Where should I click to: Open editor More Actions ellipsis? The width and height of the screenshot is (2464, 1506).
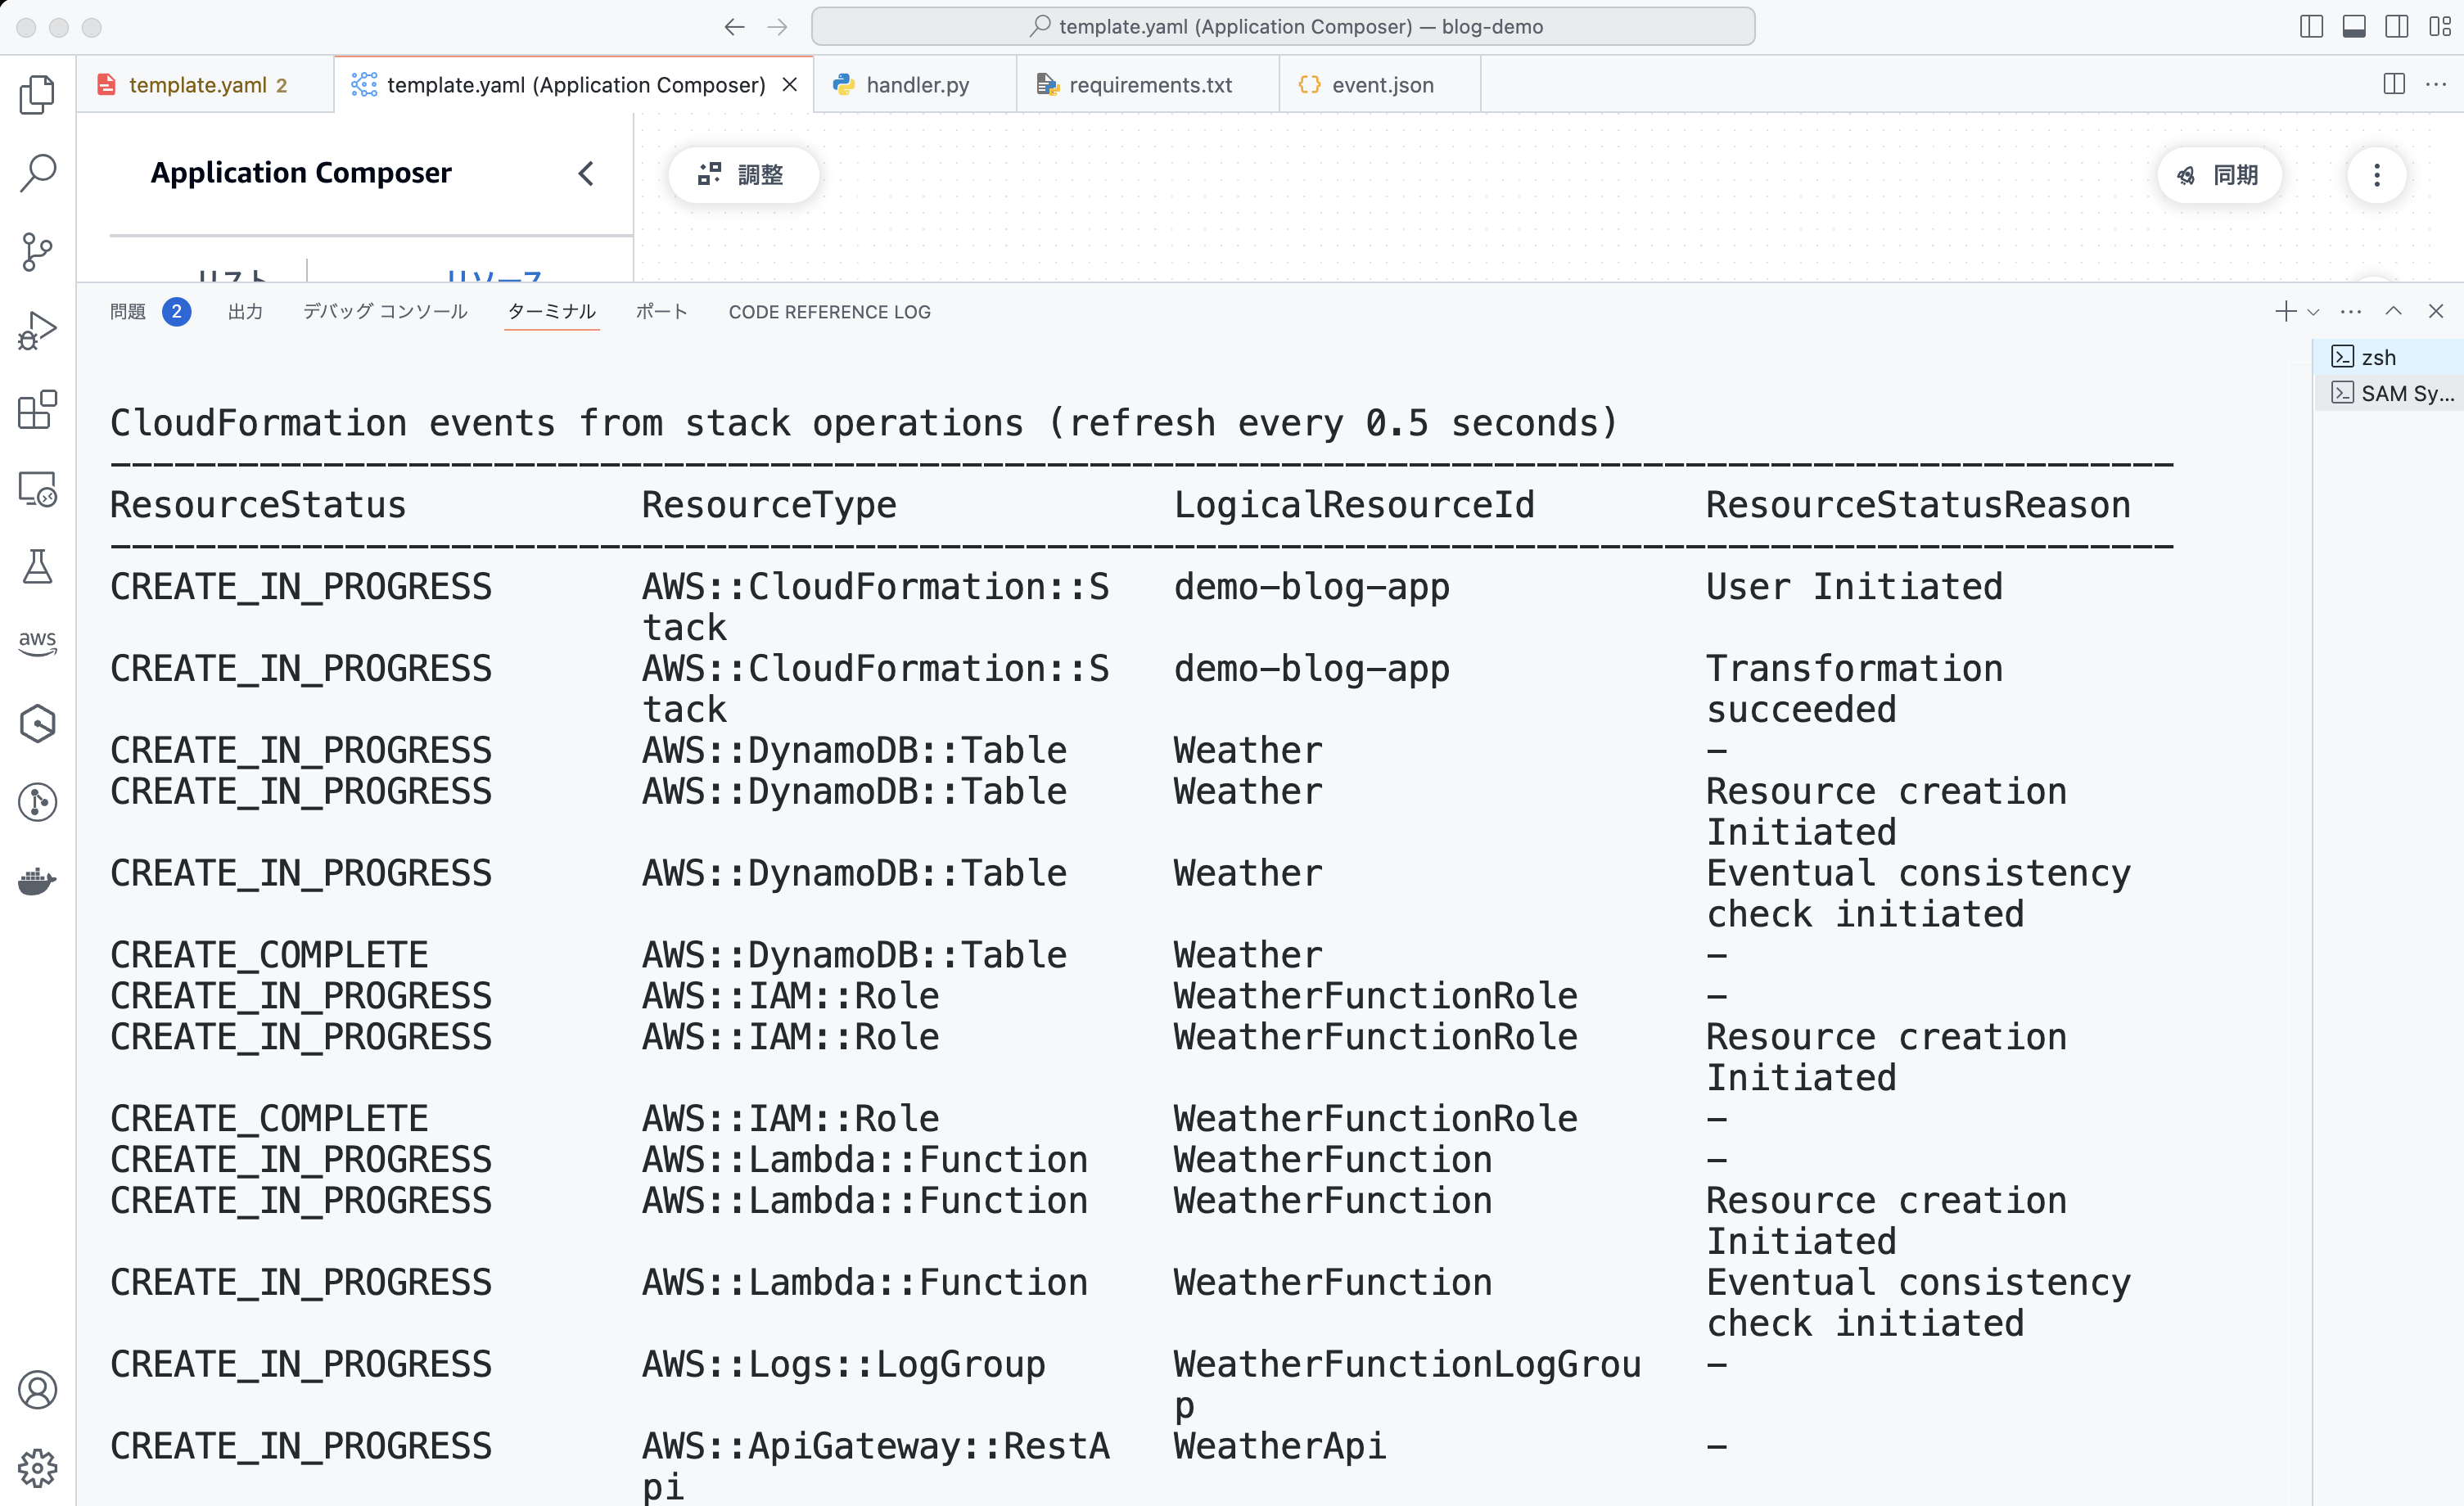tap(2436, 84)
